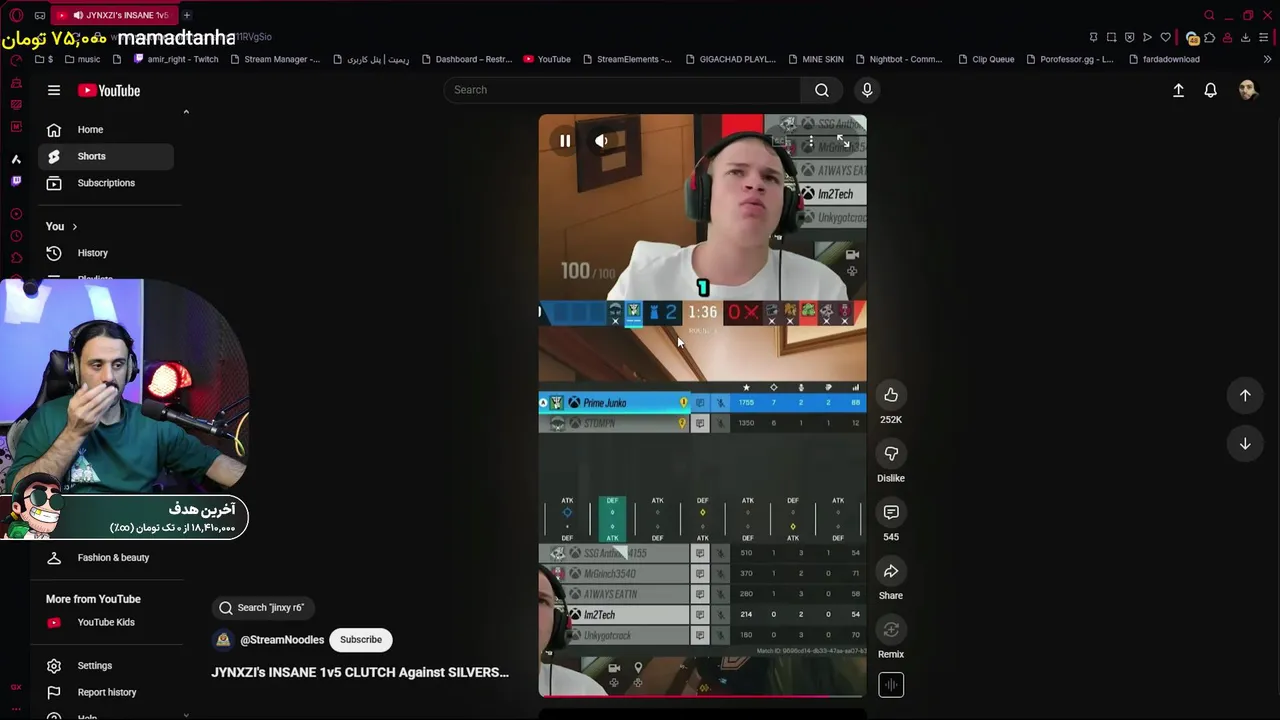
Task: Click the toolbar snapshot icon
Action: (1111, 38)
